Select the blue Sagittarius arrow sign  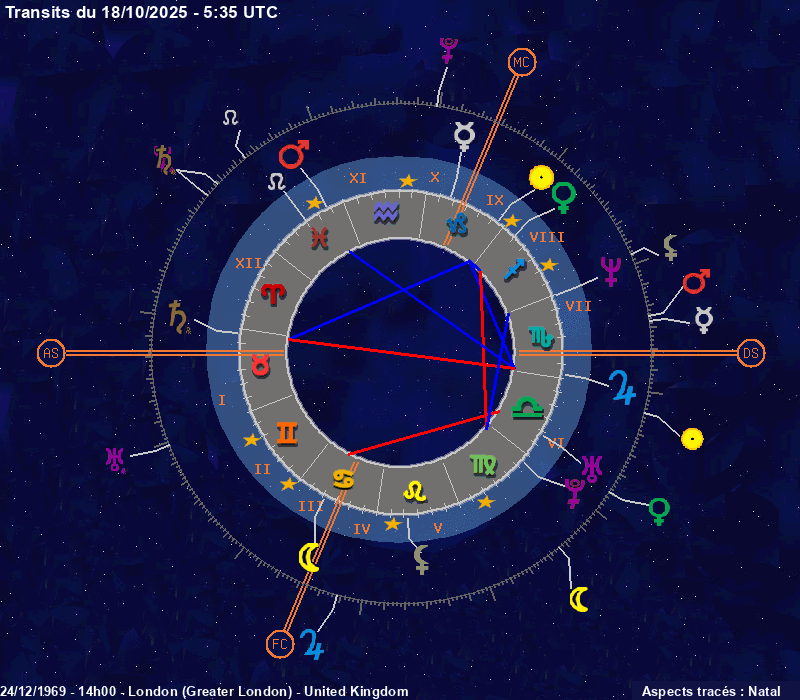[x=514, y=267]
